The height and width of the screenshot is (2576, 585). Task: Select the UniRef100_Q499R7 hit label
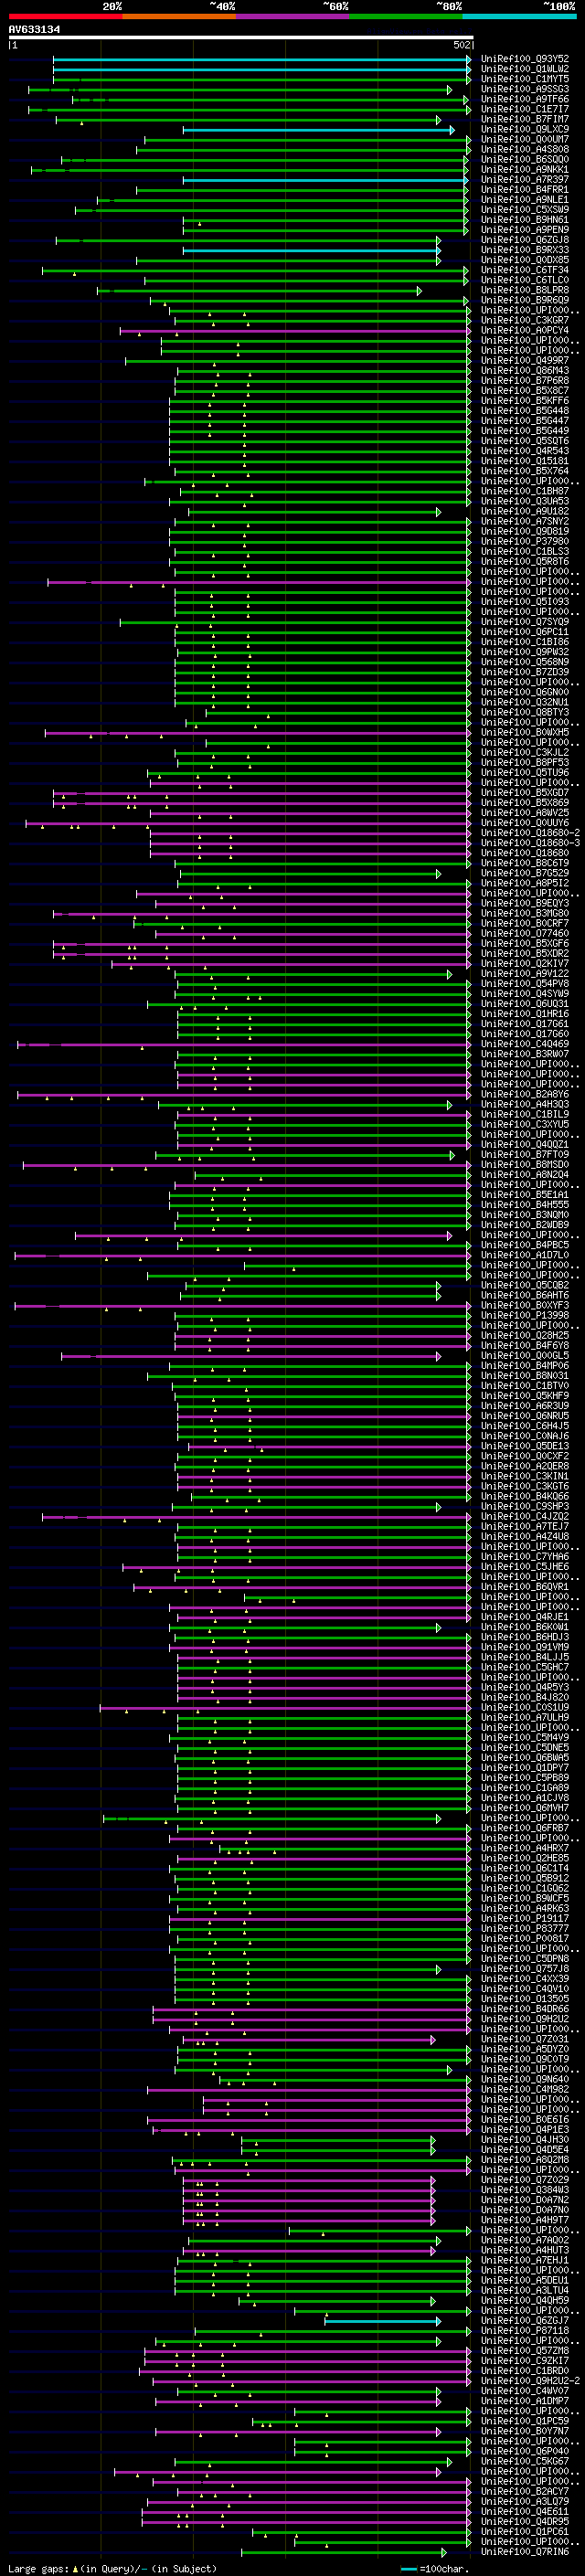524,361
